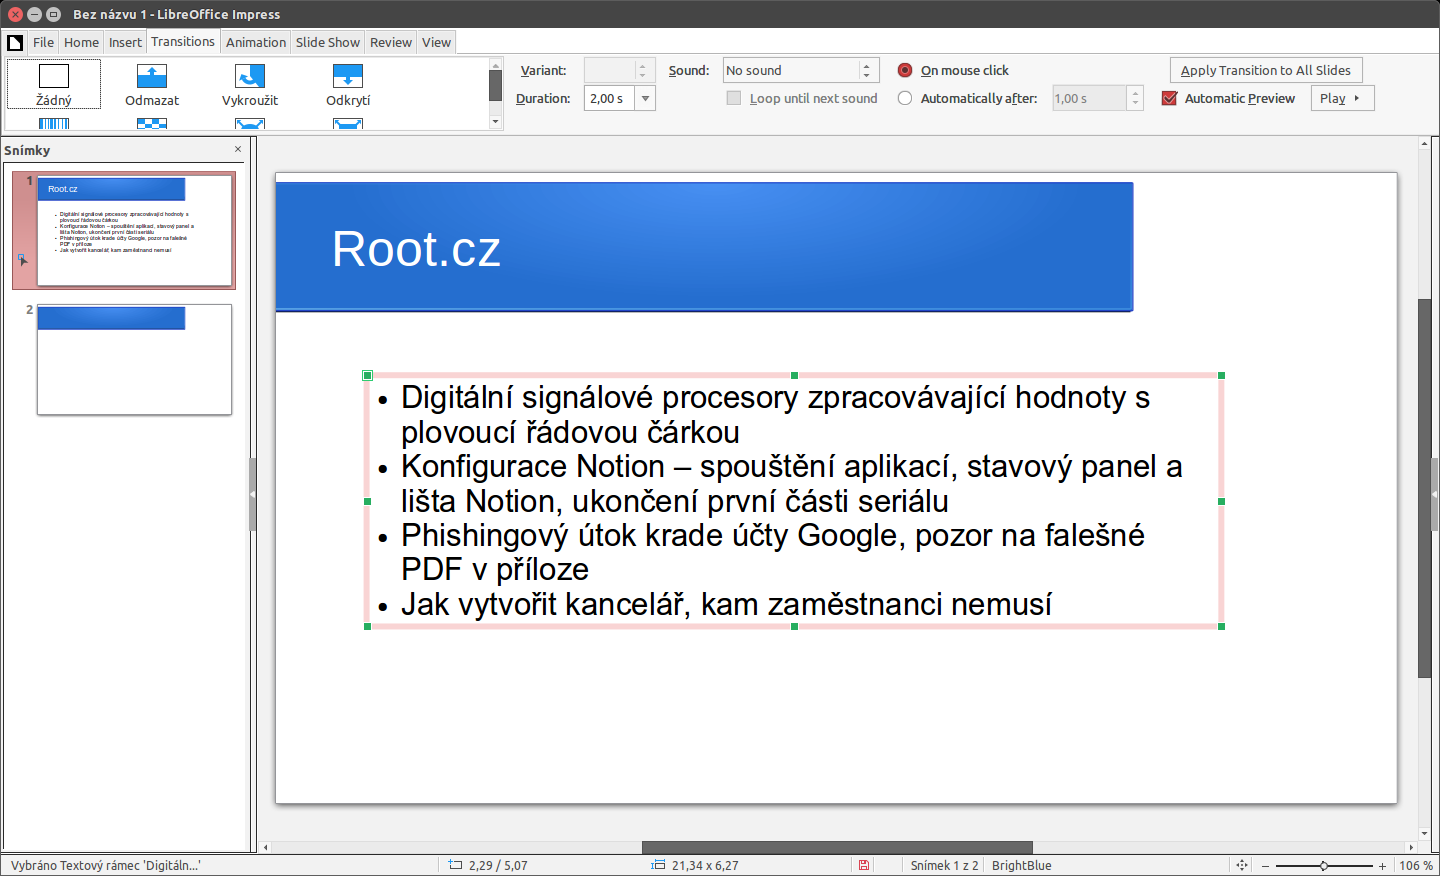Open the Slide Show tab

(328, 42)
